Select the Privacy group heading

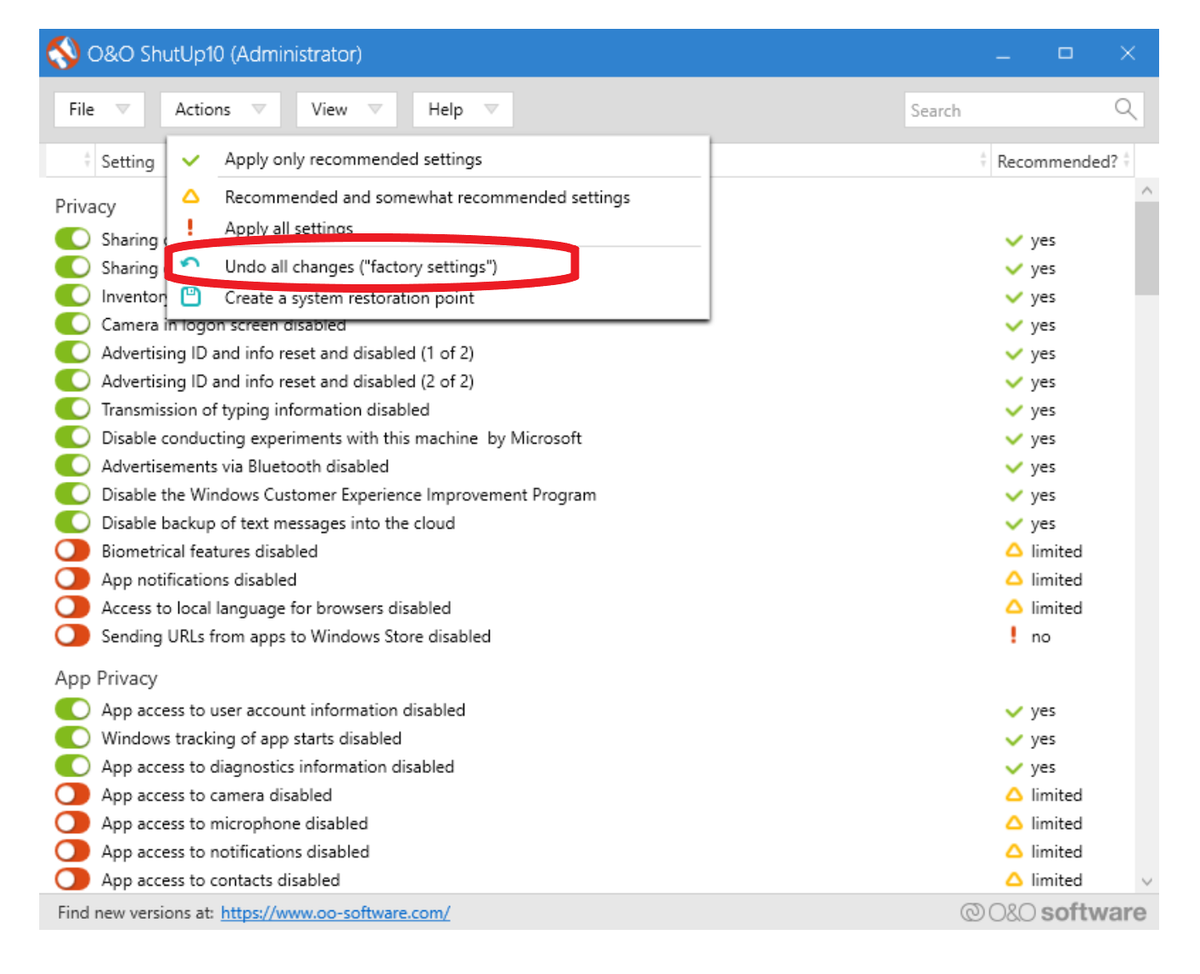85,206
